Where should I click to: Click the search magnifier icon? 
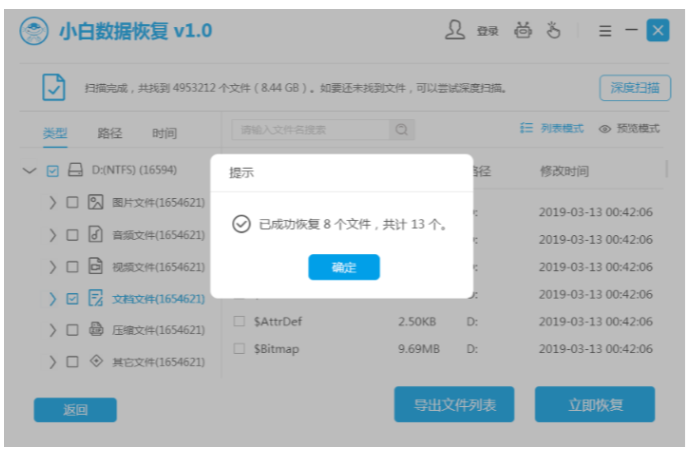(402, 130)
